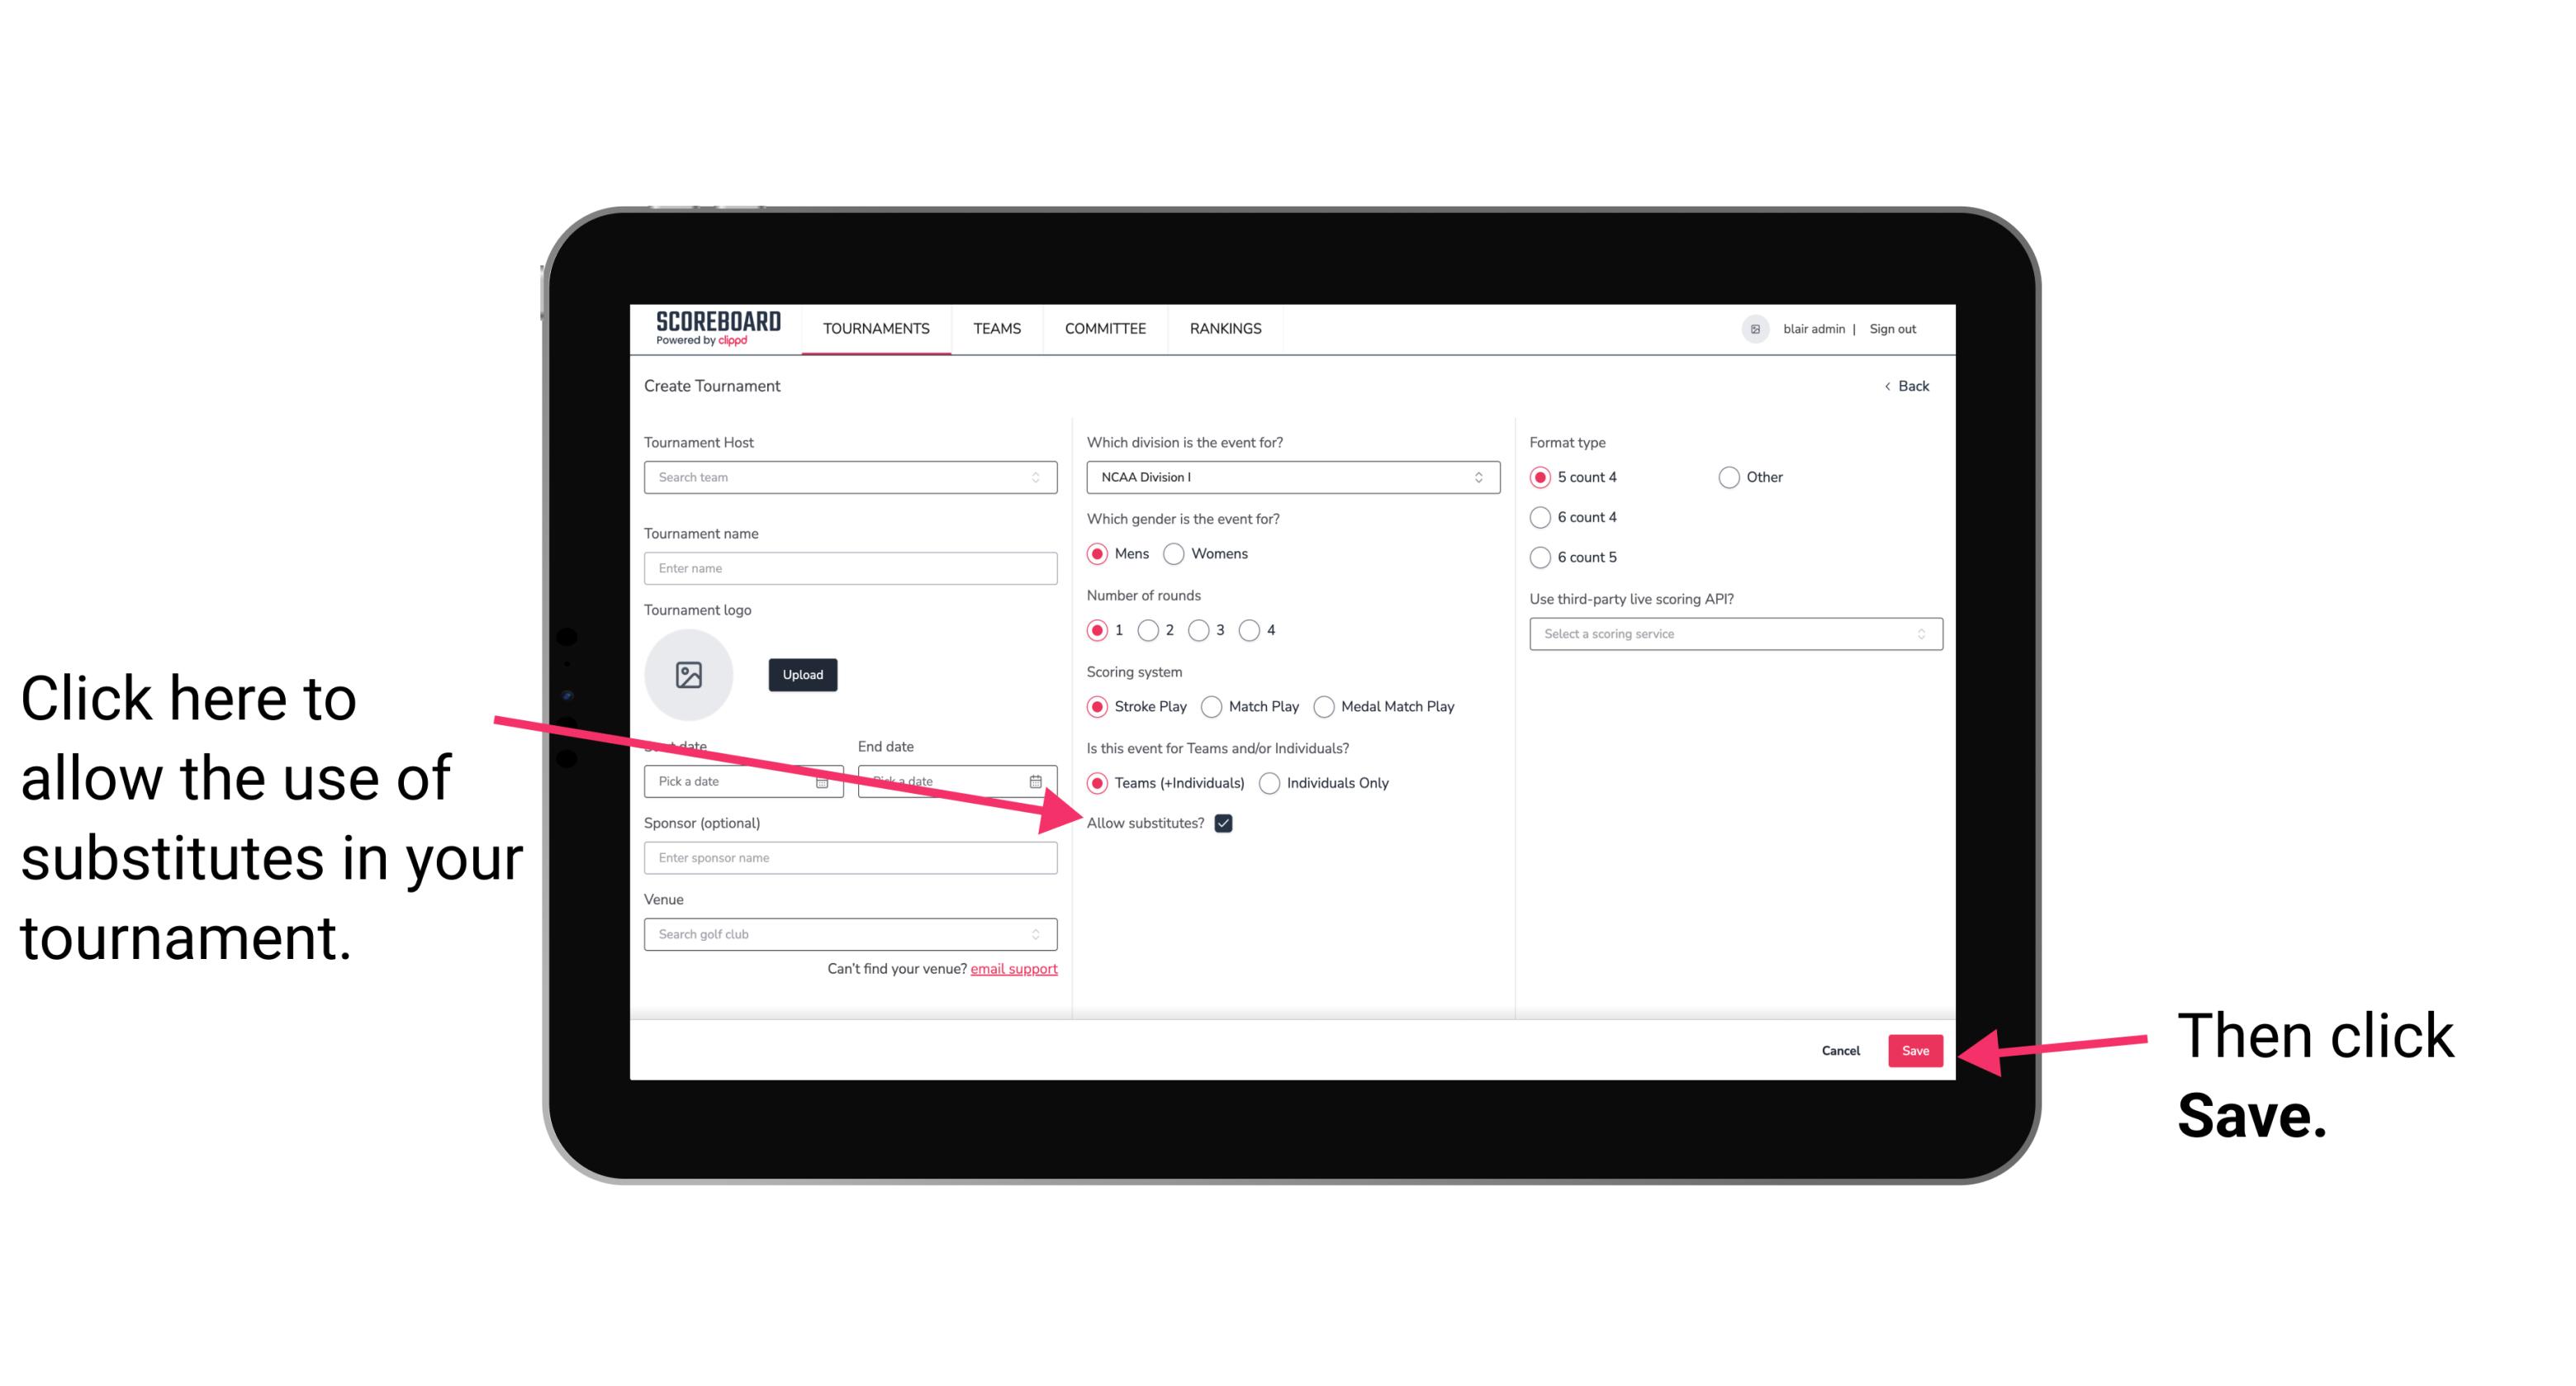Expand the Which division dropdown
Image resolution: width=2576 pixels, height=1386 pixels.
[1290, 478]
